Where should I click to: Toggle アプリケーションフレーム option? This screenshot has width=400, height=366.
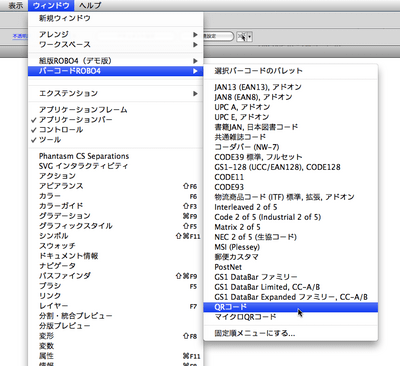pos(115,110)
